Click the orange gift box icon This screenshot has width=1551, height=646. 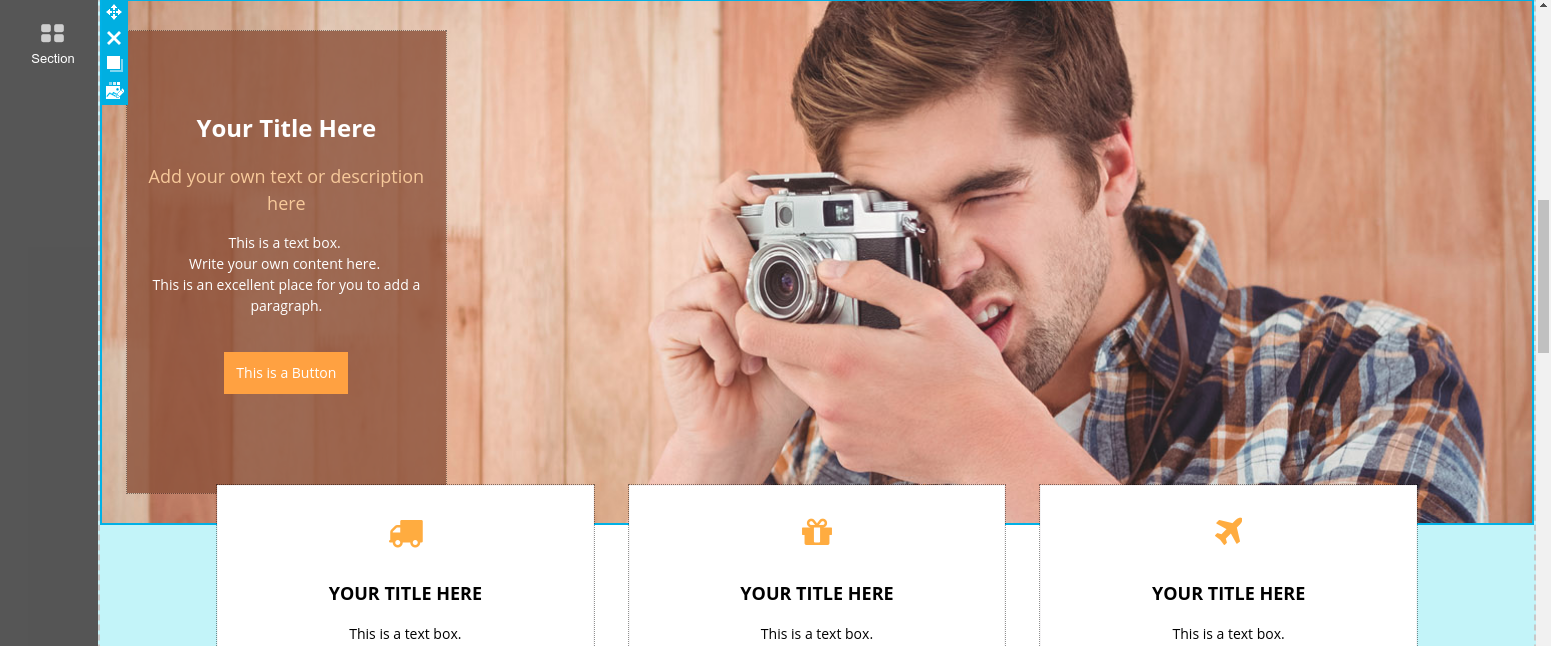817,531
